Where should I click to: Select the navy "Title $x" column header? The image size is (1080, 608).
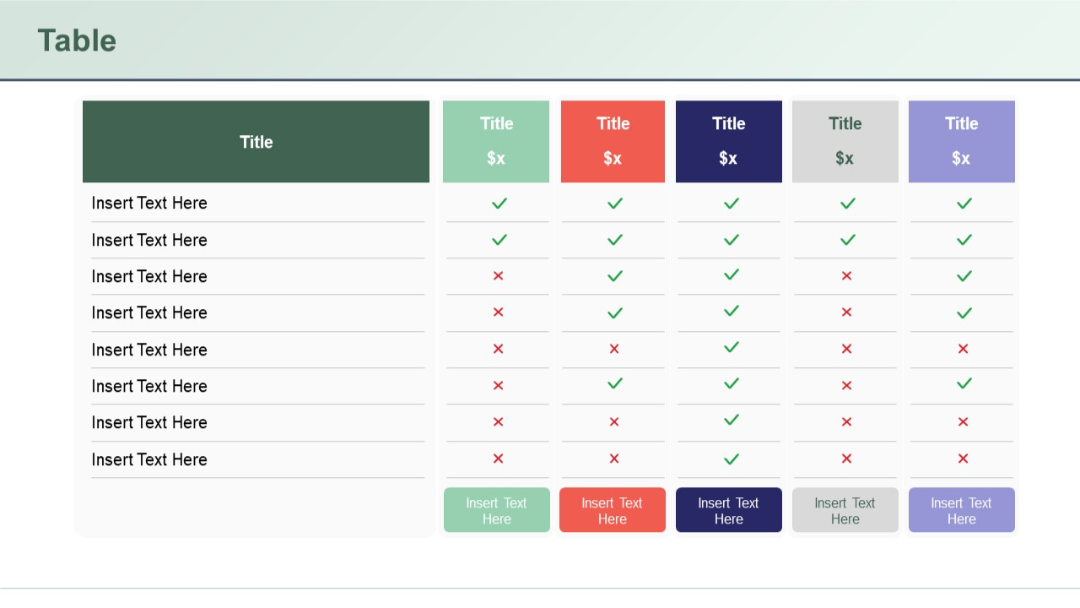coord(729,141)
